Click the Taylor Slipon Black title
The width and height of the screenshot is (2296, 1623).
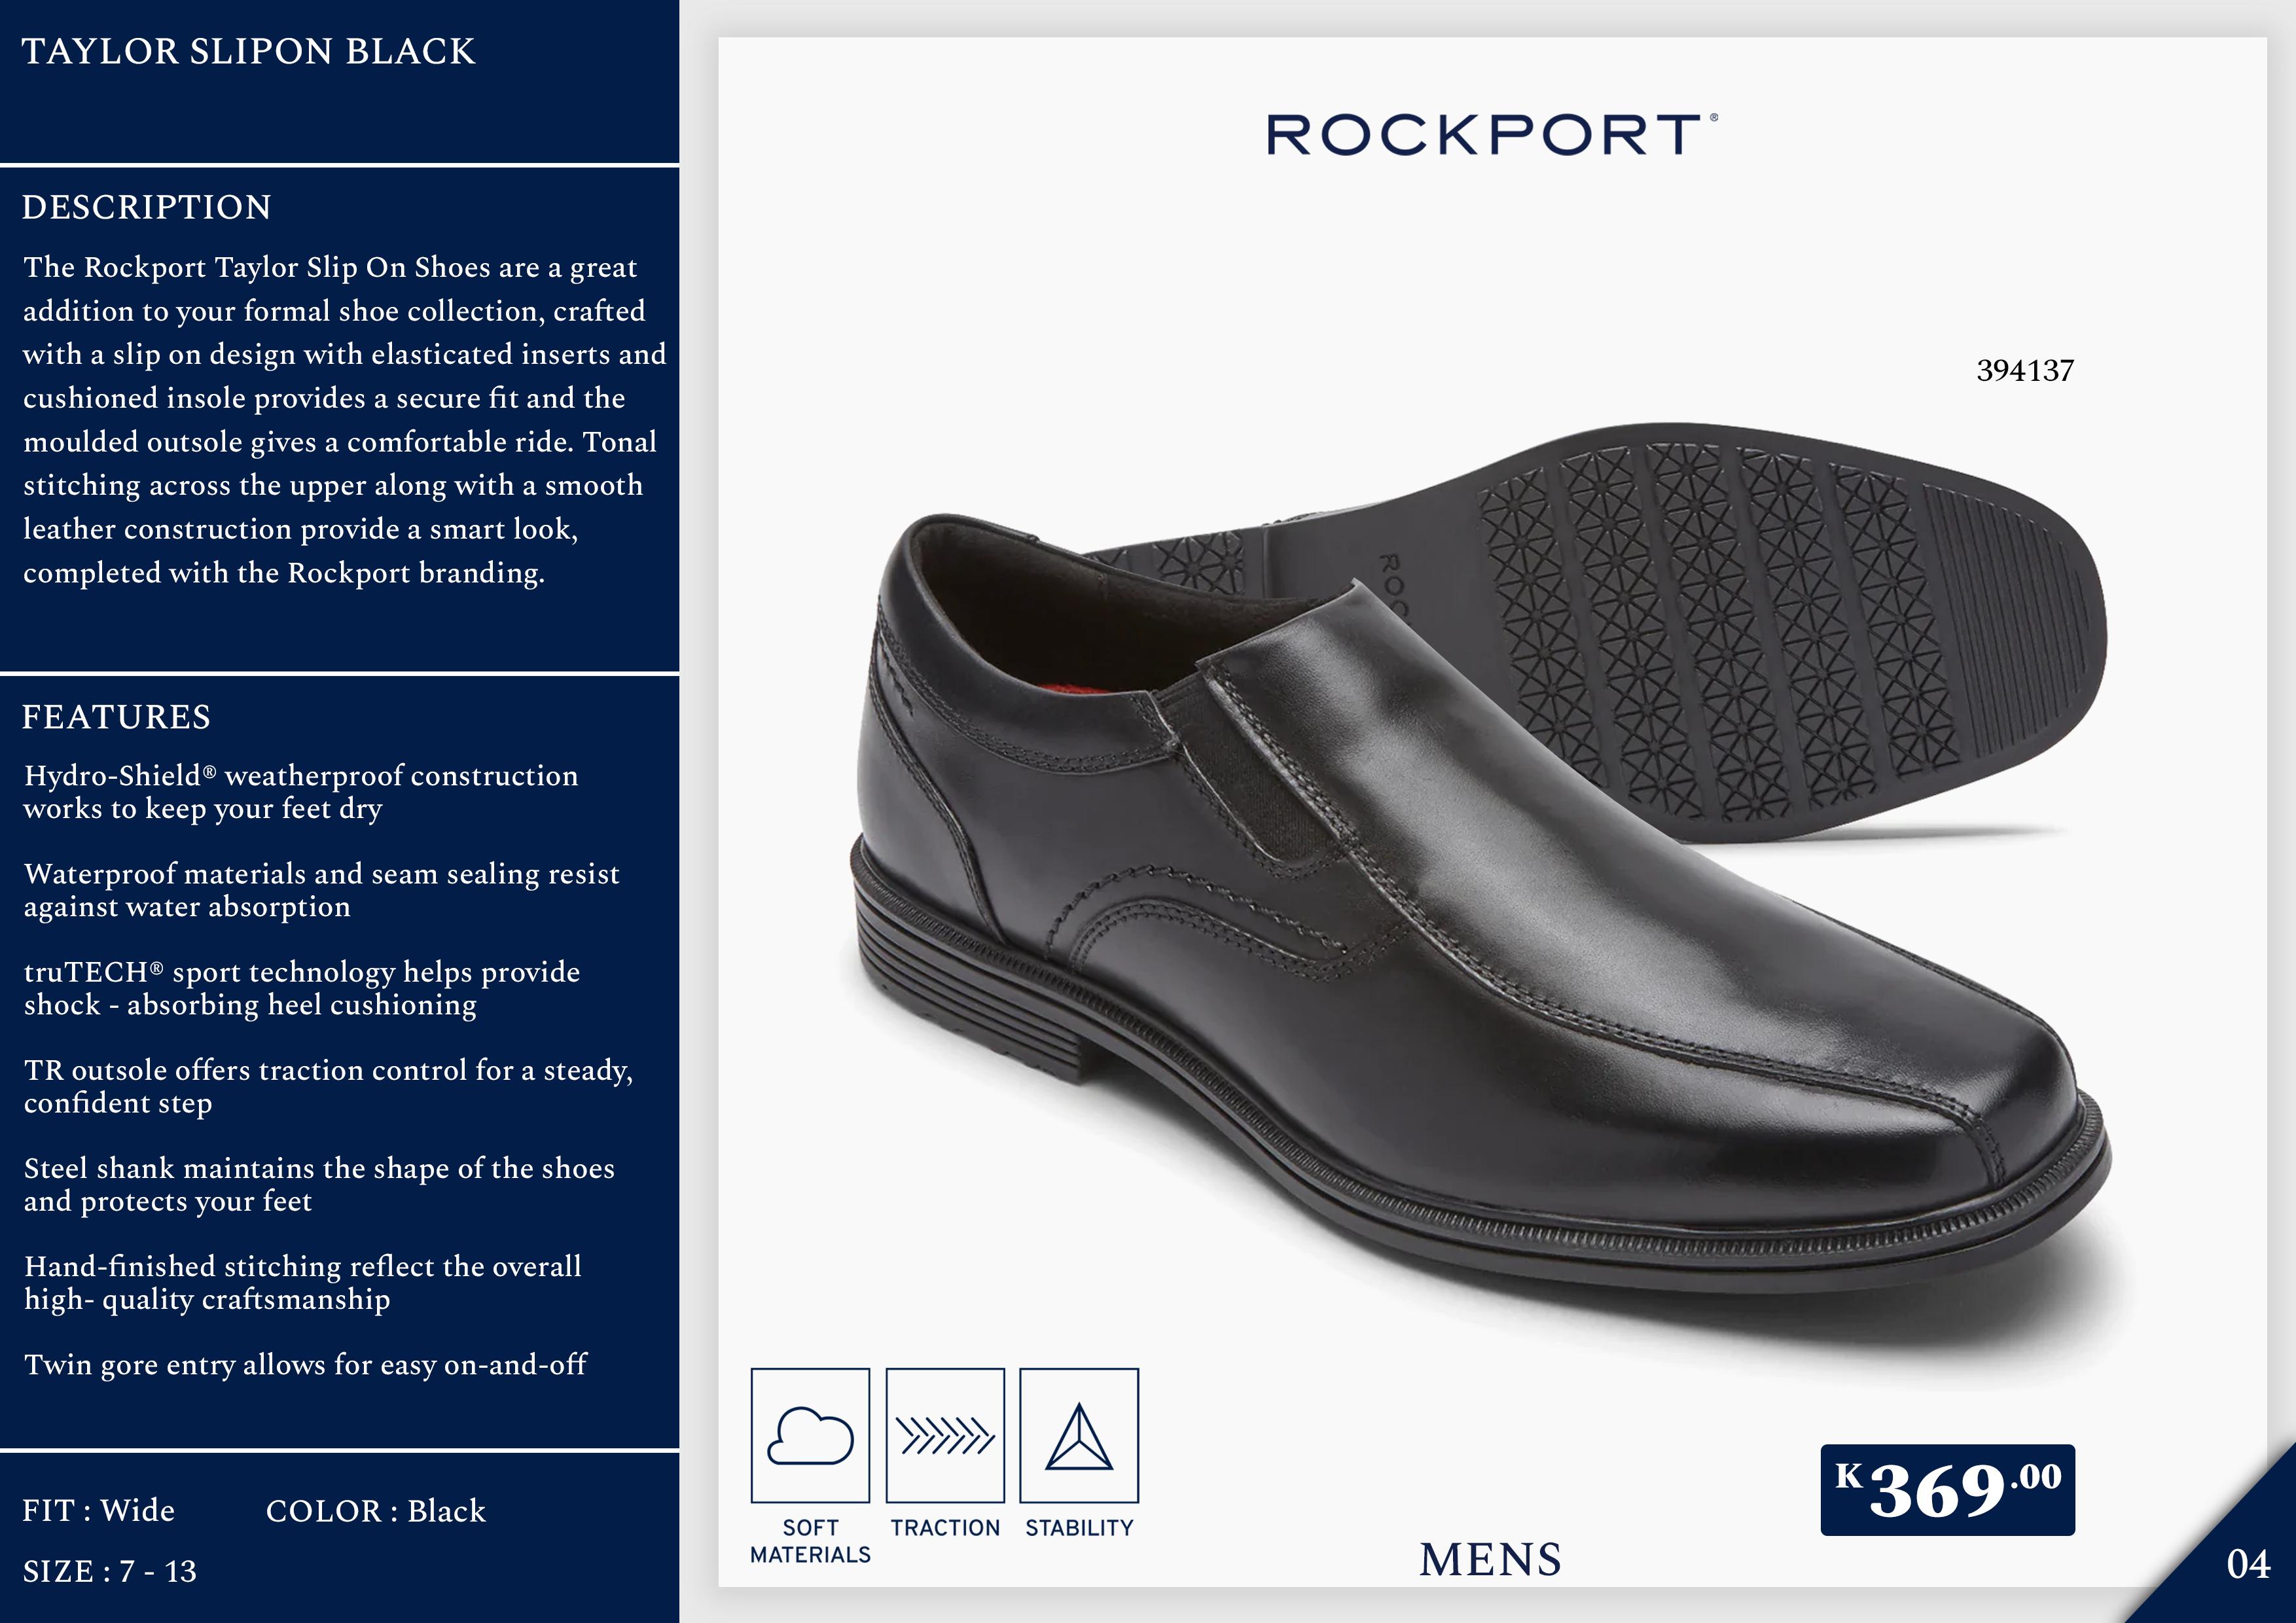coord(248,51)
